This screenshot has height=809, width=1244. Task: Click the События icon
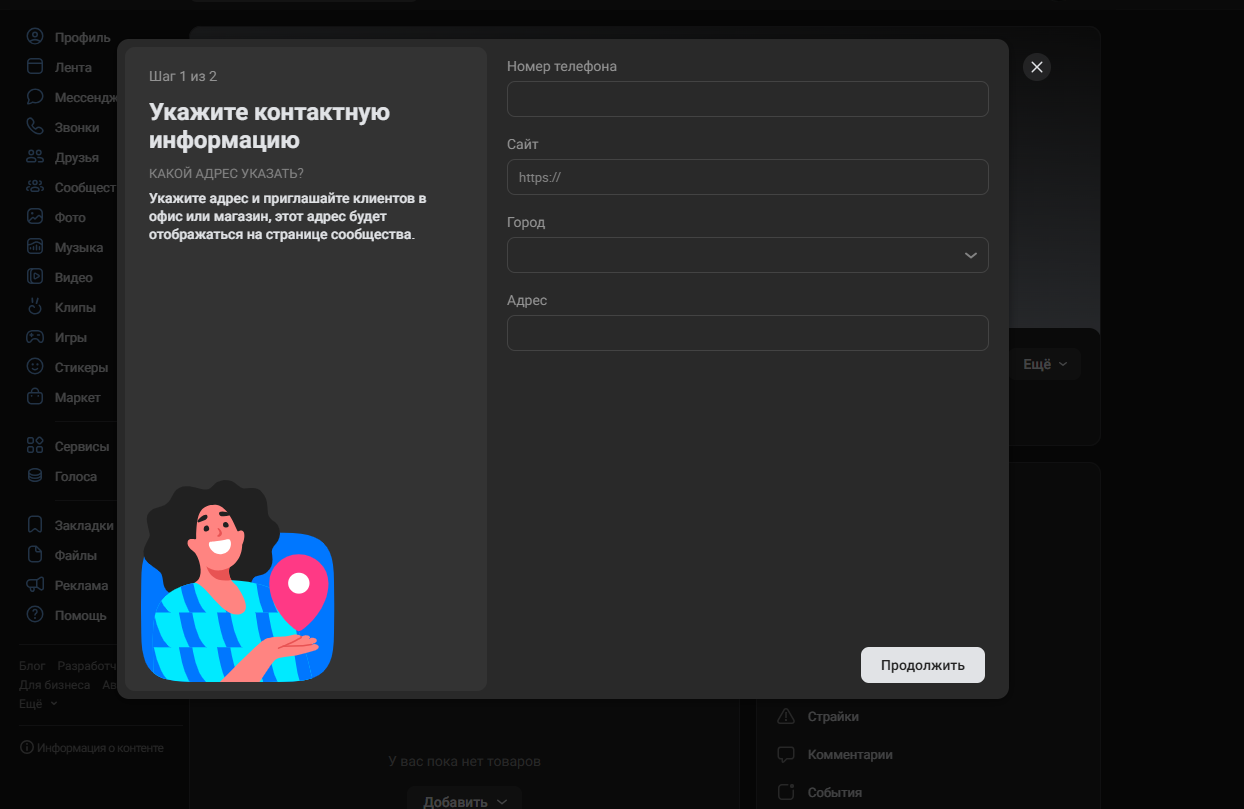[786, 792]
